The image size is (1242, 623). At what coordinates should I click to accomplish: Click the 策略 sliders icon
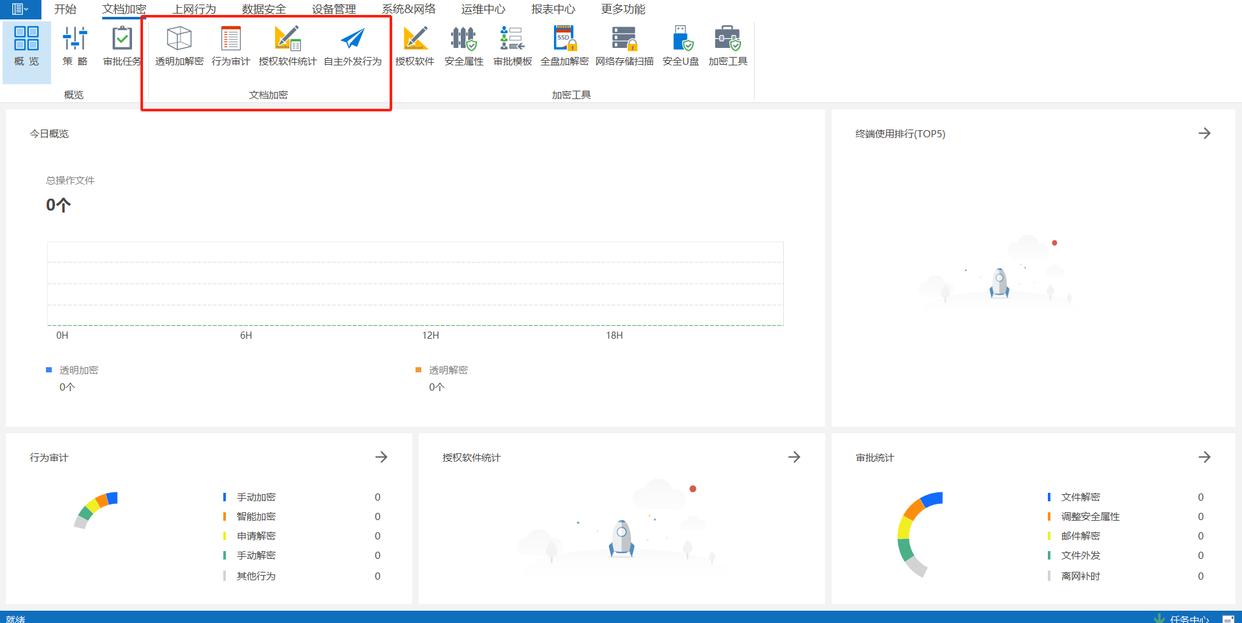(x=75, y=46)
